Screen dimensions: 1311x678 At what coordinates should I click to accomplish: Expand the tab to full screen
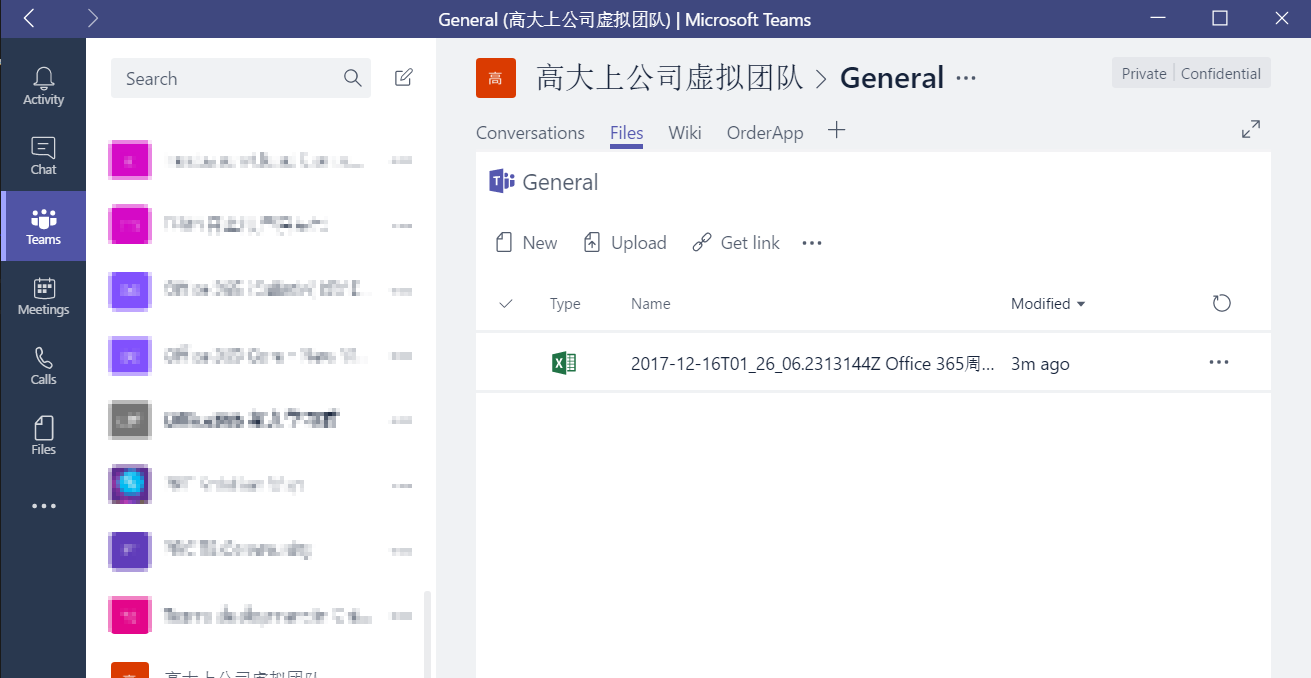click(x=1250, y=129)
